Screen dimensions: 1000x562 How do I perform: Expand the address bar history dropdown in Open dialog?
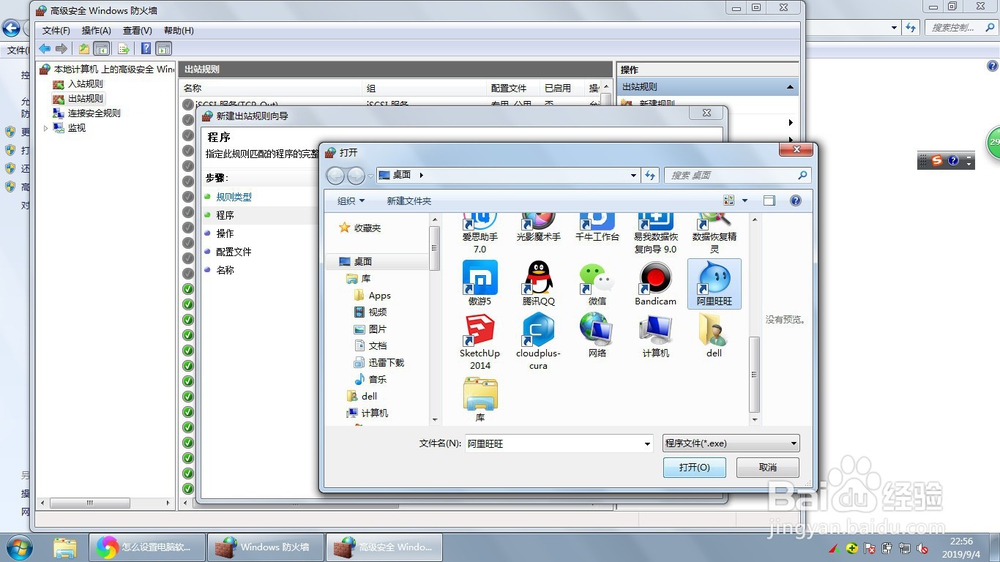tap(633, 175)
